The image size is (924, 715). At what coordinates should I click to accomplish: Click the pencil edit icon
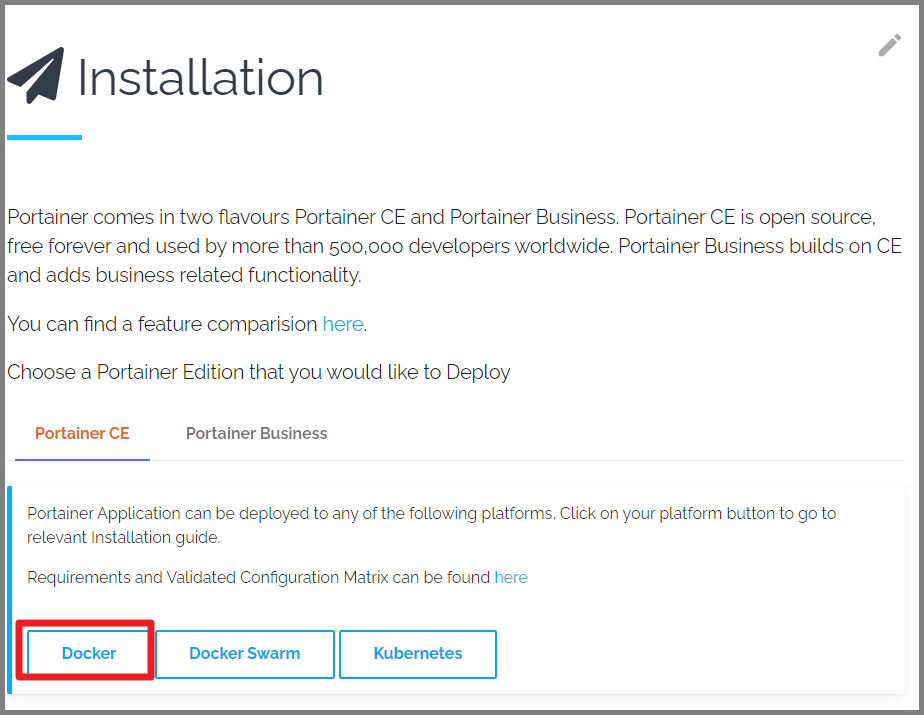point(889,45)
